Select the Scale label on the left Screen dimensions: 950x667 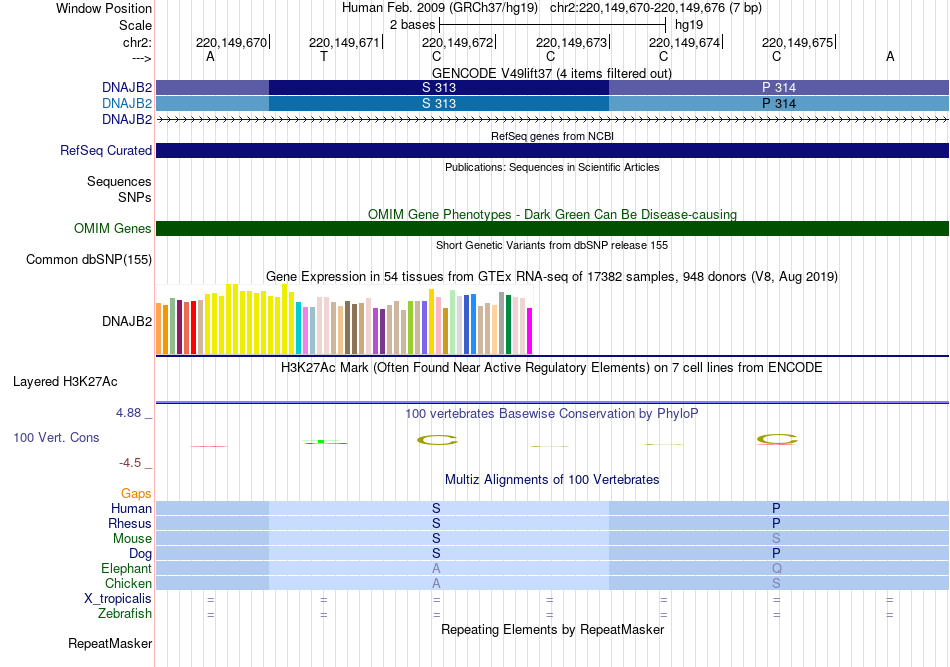pos(135,25)
